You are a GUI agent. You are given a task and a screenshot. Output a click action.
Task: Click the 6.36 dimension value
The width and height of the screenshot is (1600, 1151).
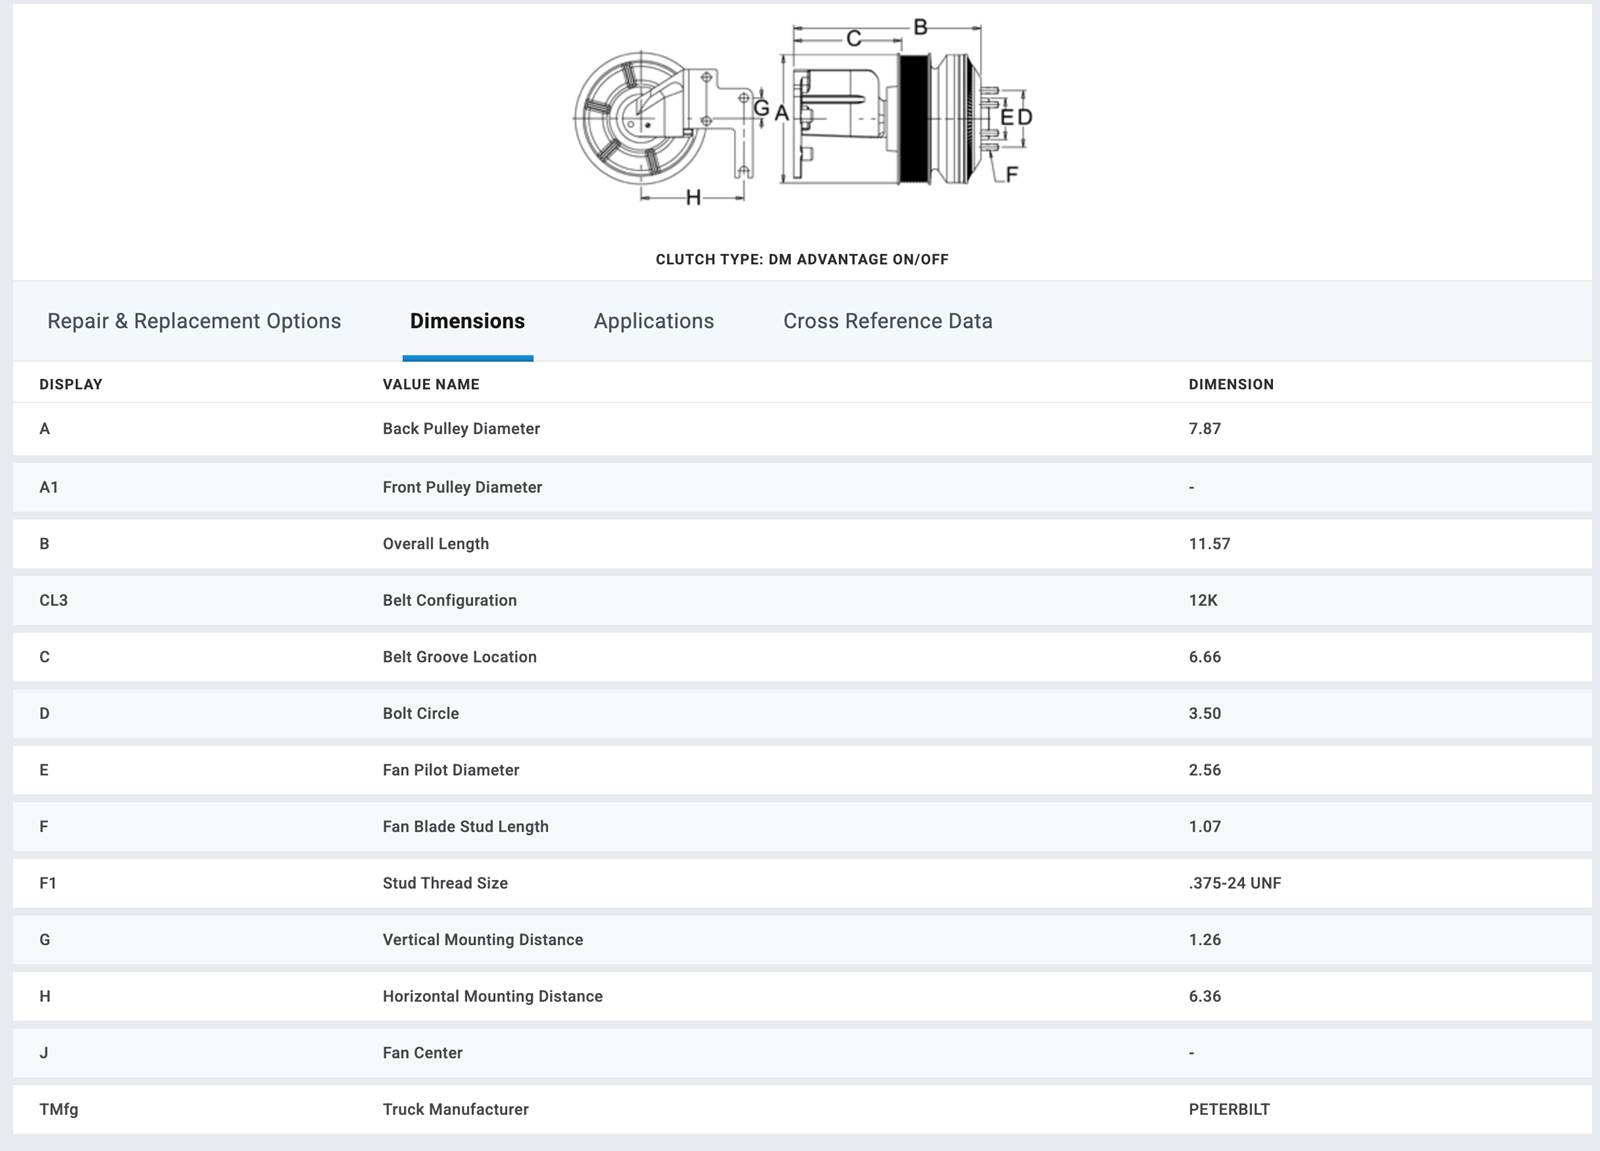[1205, 996]
